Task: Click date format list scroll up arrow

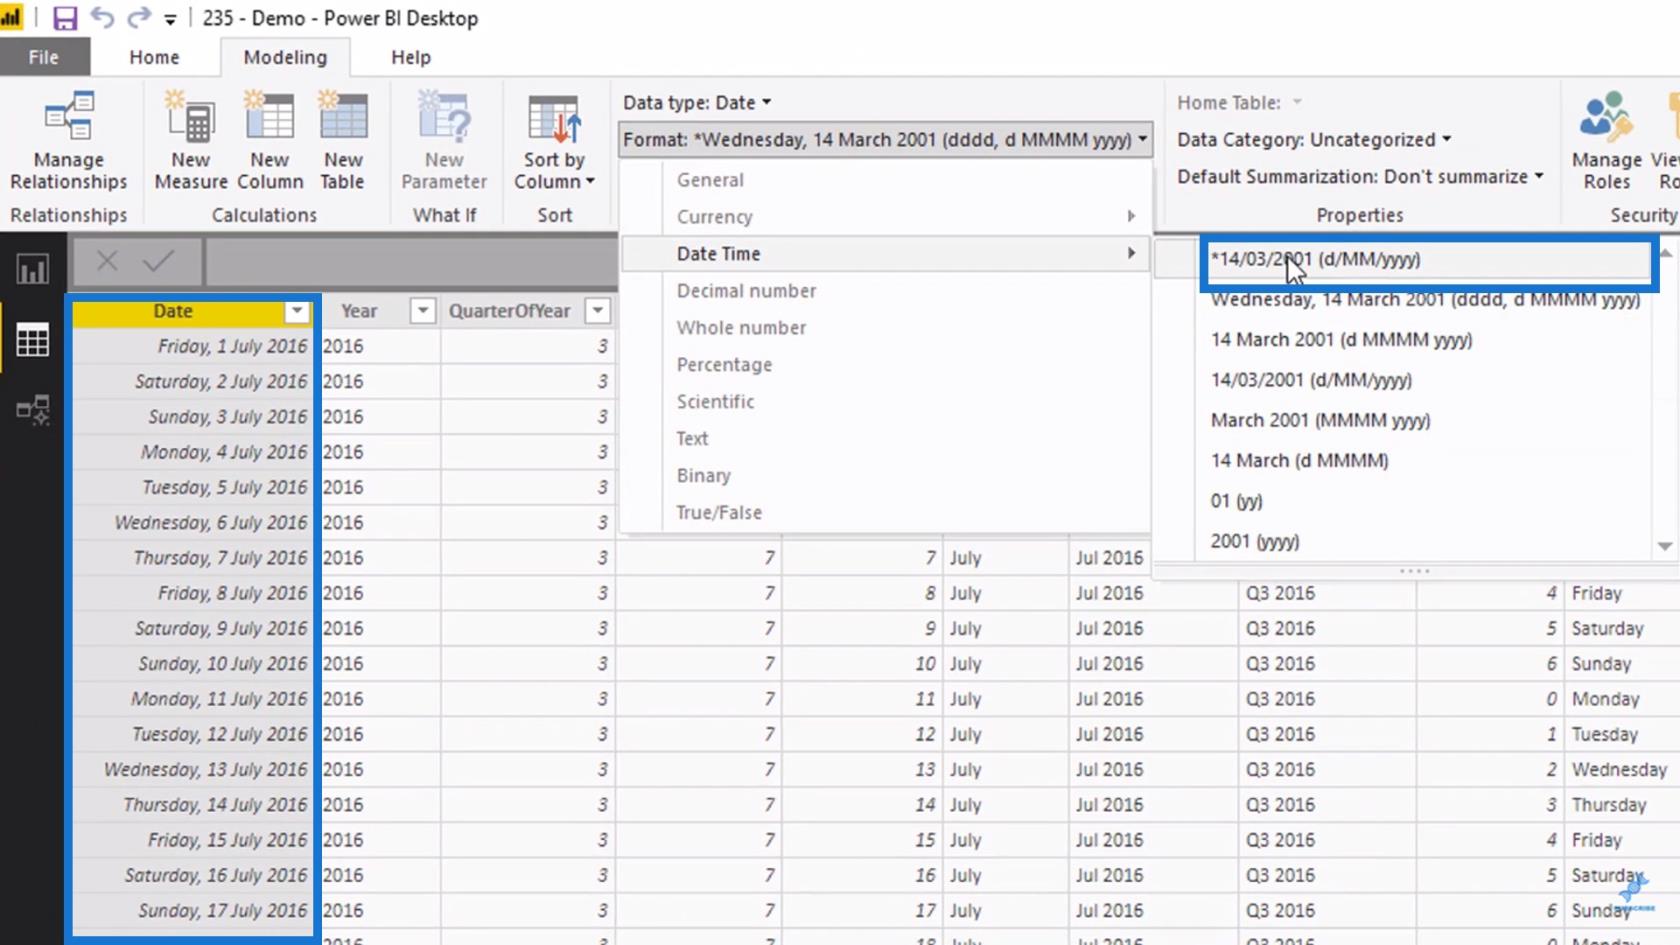Action: coord(1665,254)
